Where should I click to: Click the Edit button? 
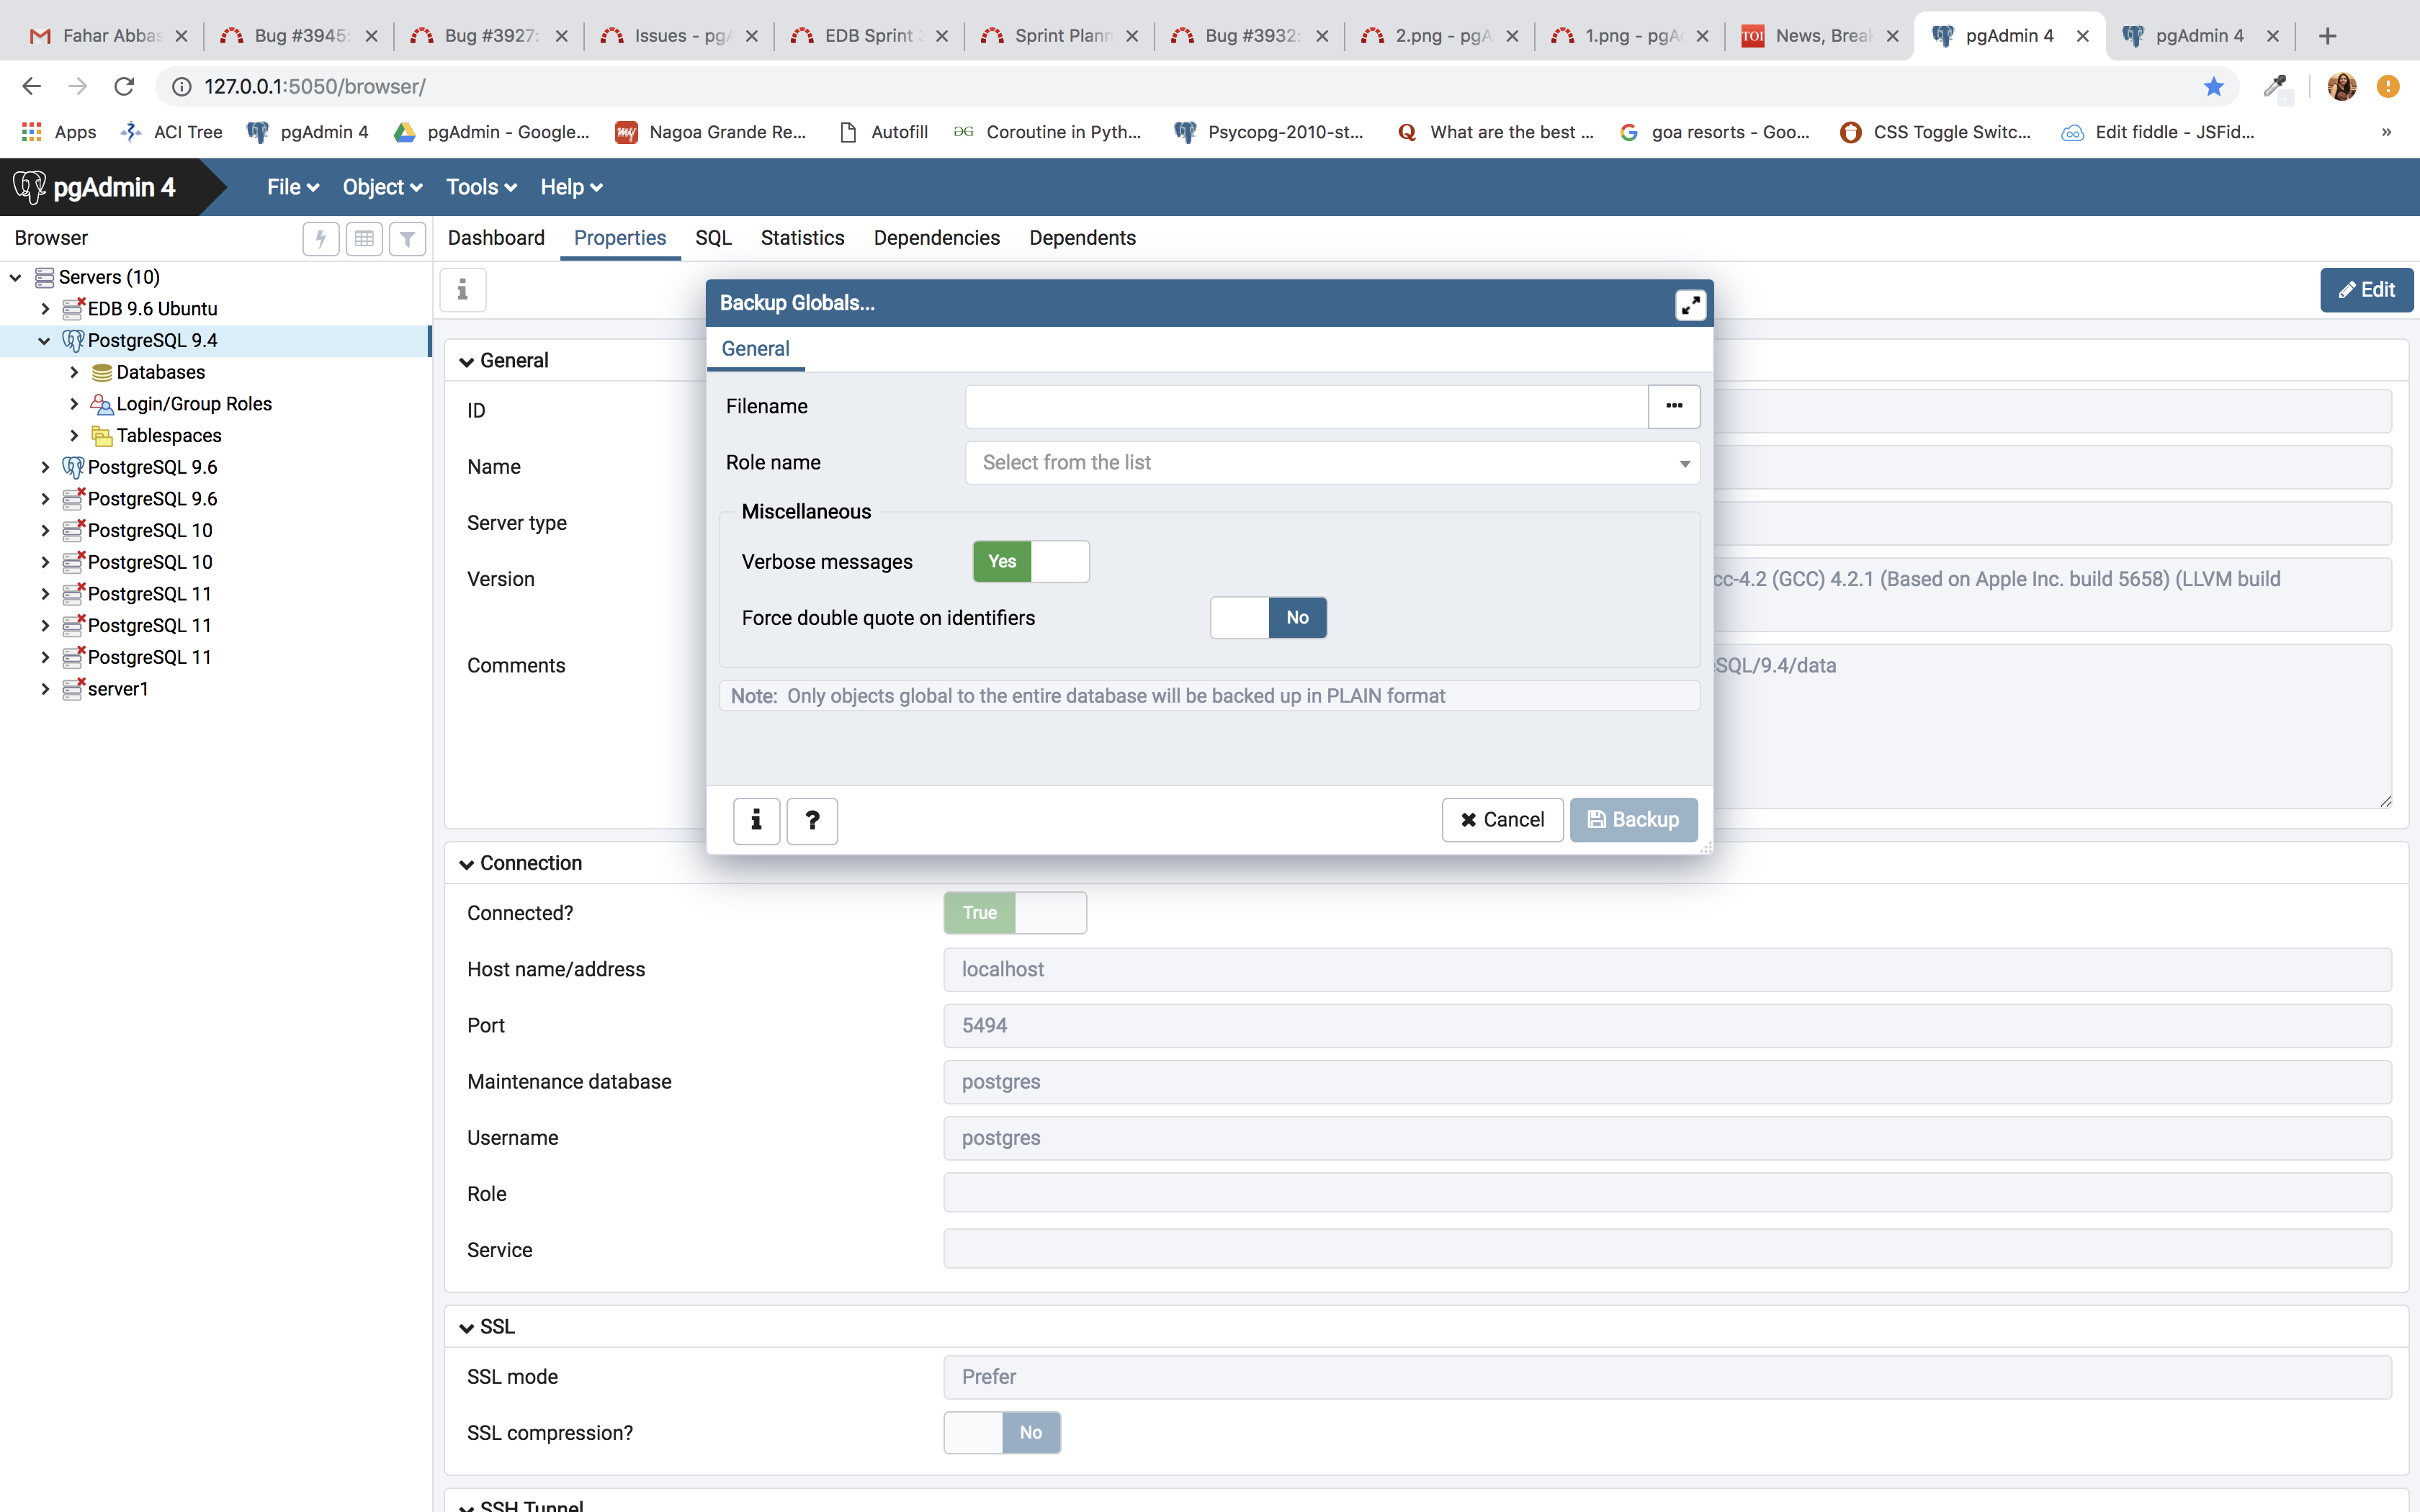tap(2366, 290)
